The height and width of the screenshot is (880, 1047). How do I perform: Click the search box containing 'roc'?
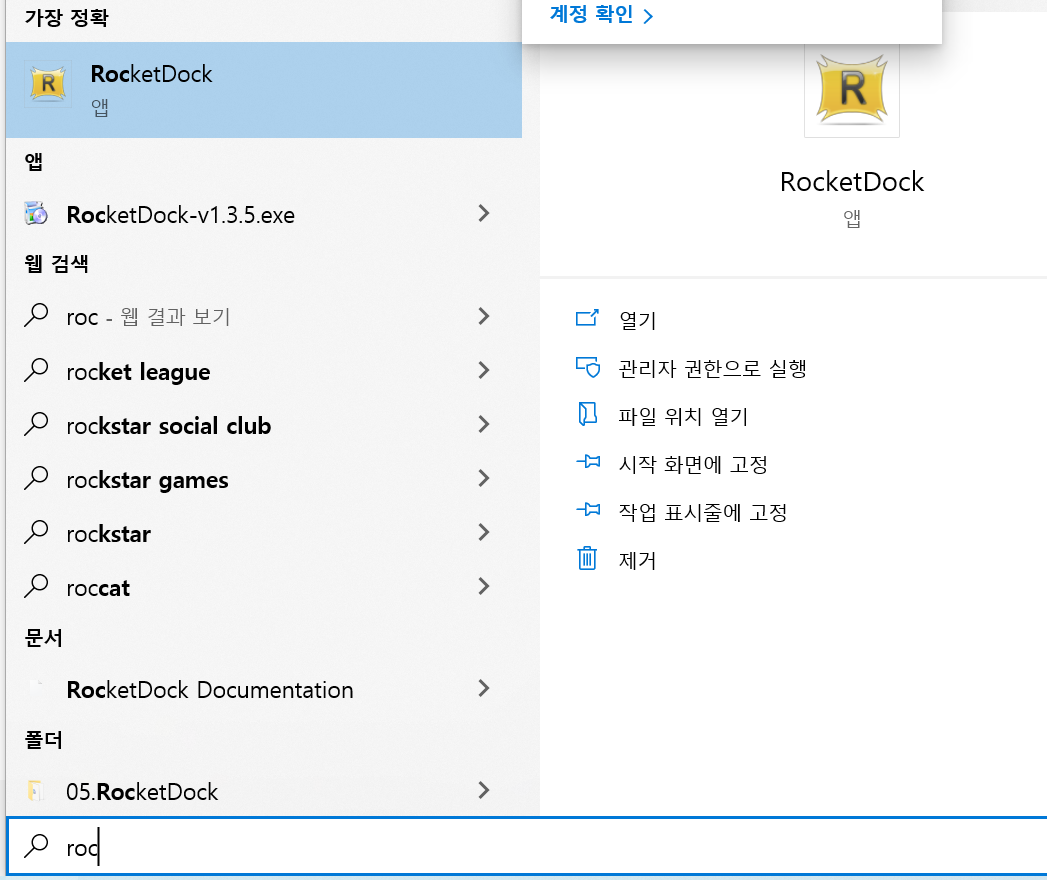pos(528,846)
